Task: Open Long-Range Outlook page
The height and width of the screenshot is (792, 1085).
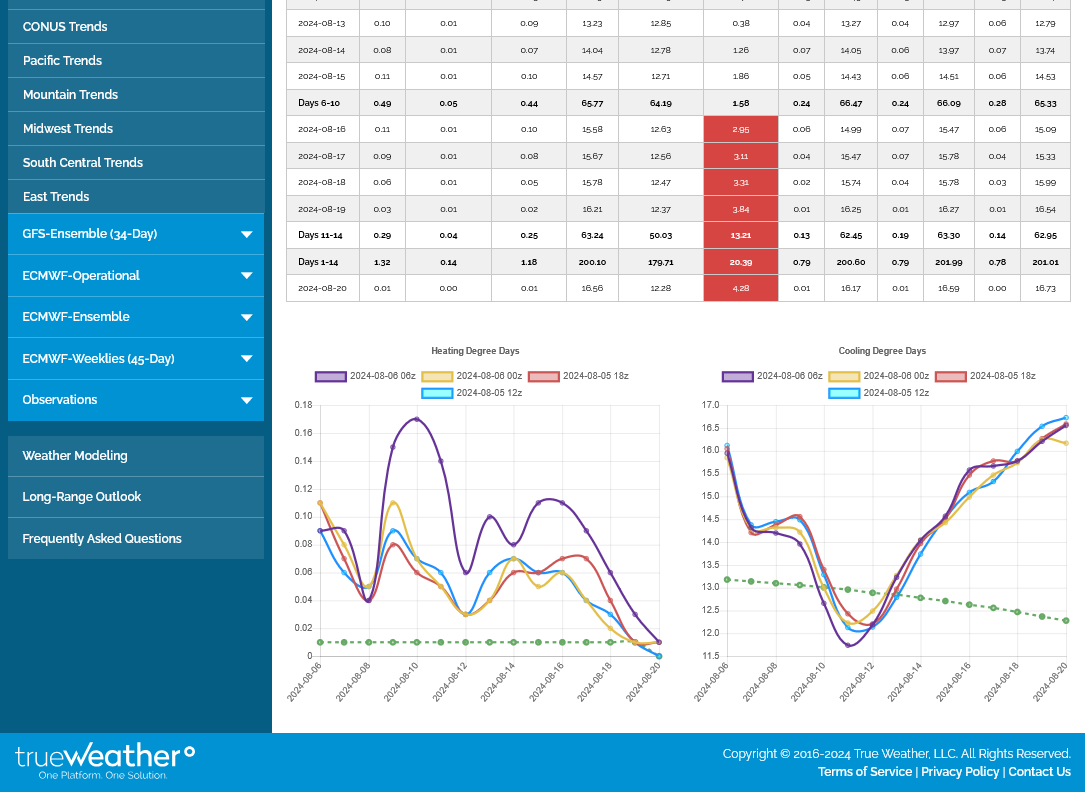Action: [82, 497]
